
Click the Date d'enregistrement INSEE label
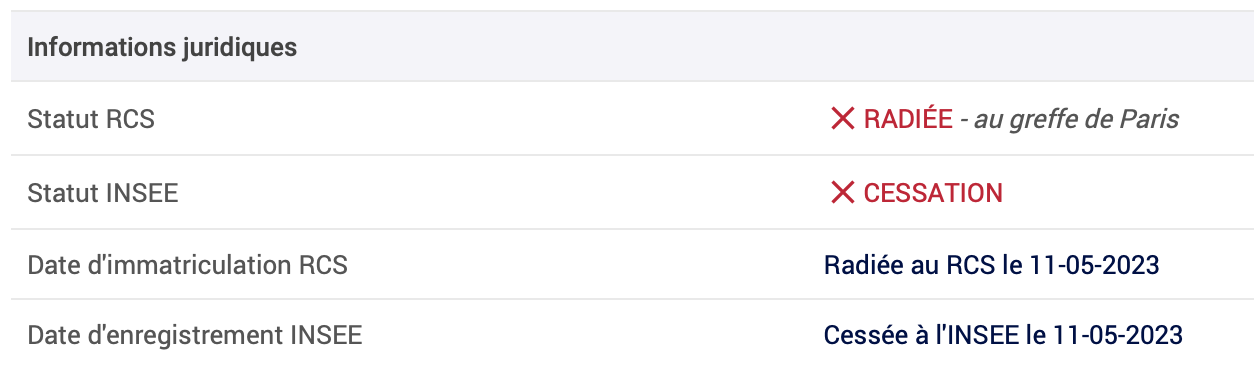click(x=195, y=335)
